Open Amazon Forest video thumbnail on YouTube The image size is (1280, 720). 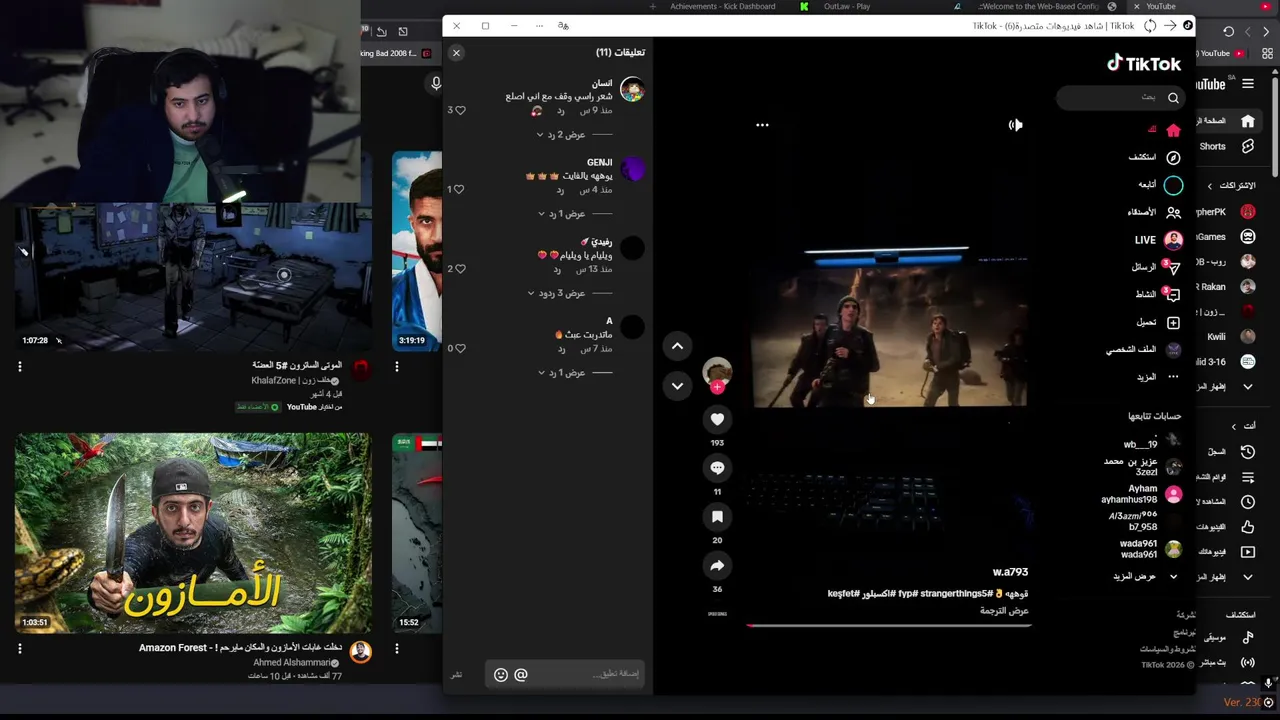pos(193,532)
